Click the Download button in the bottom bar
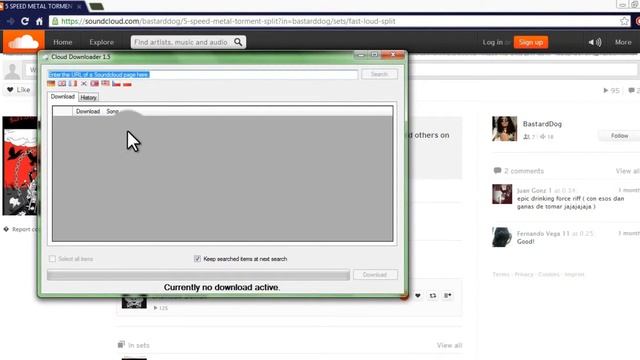The image size is (640, 360). (x=375, y=275)
